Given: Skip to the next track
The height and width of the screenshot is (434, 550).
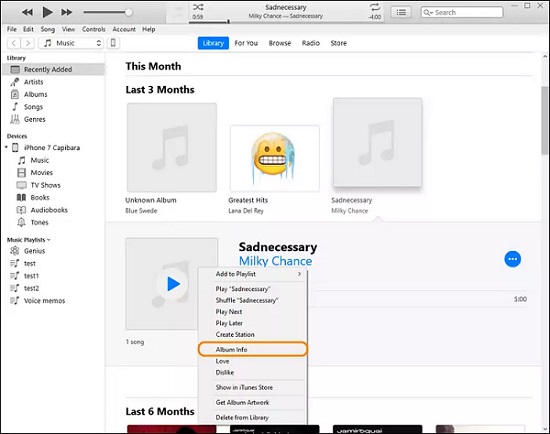Looking at the screenshot, I should click(67, 13).
